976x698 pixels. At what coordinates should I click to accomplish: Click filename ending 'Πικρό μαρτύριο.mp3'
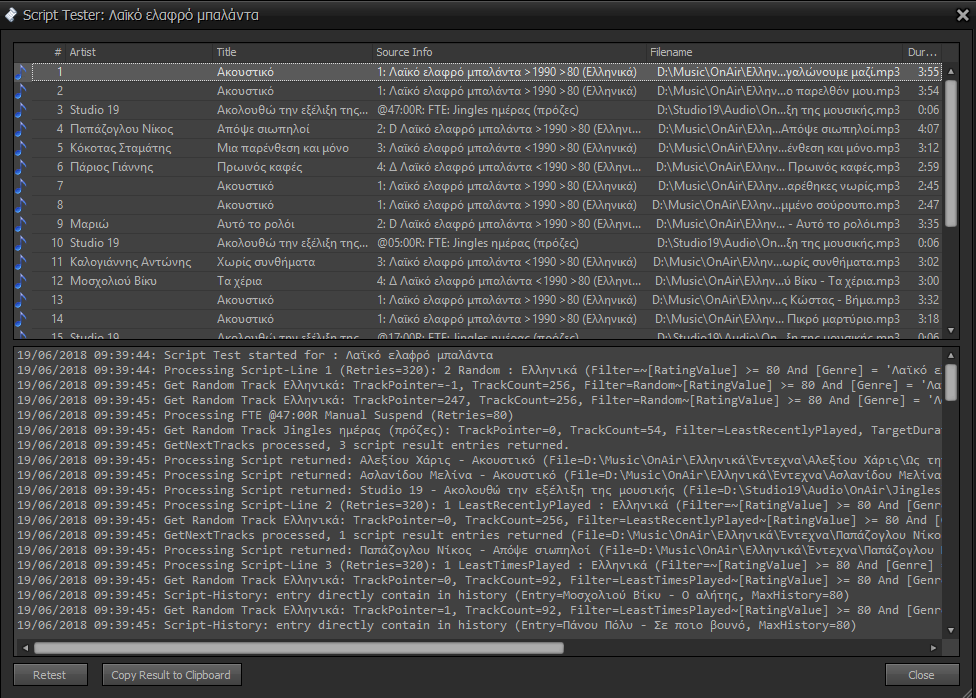(x=778, y=319)
